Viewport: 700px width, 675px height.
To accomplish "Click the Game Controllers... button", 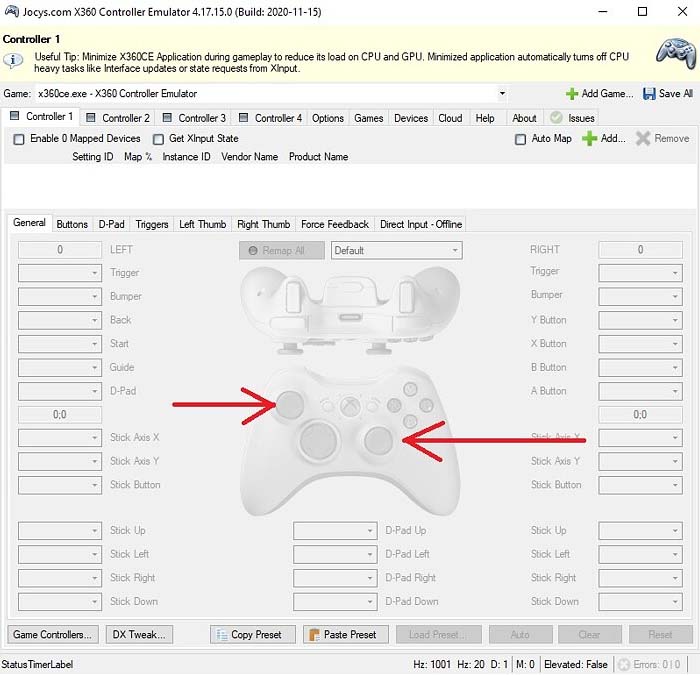I will tap(53, 634).
